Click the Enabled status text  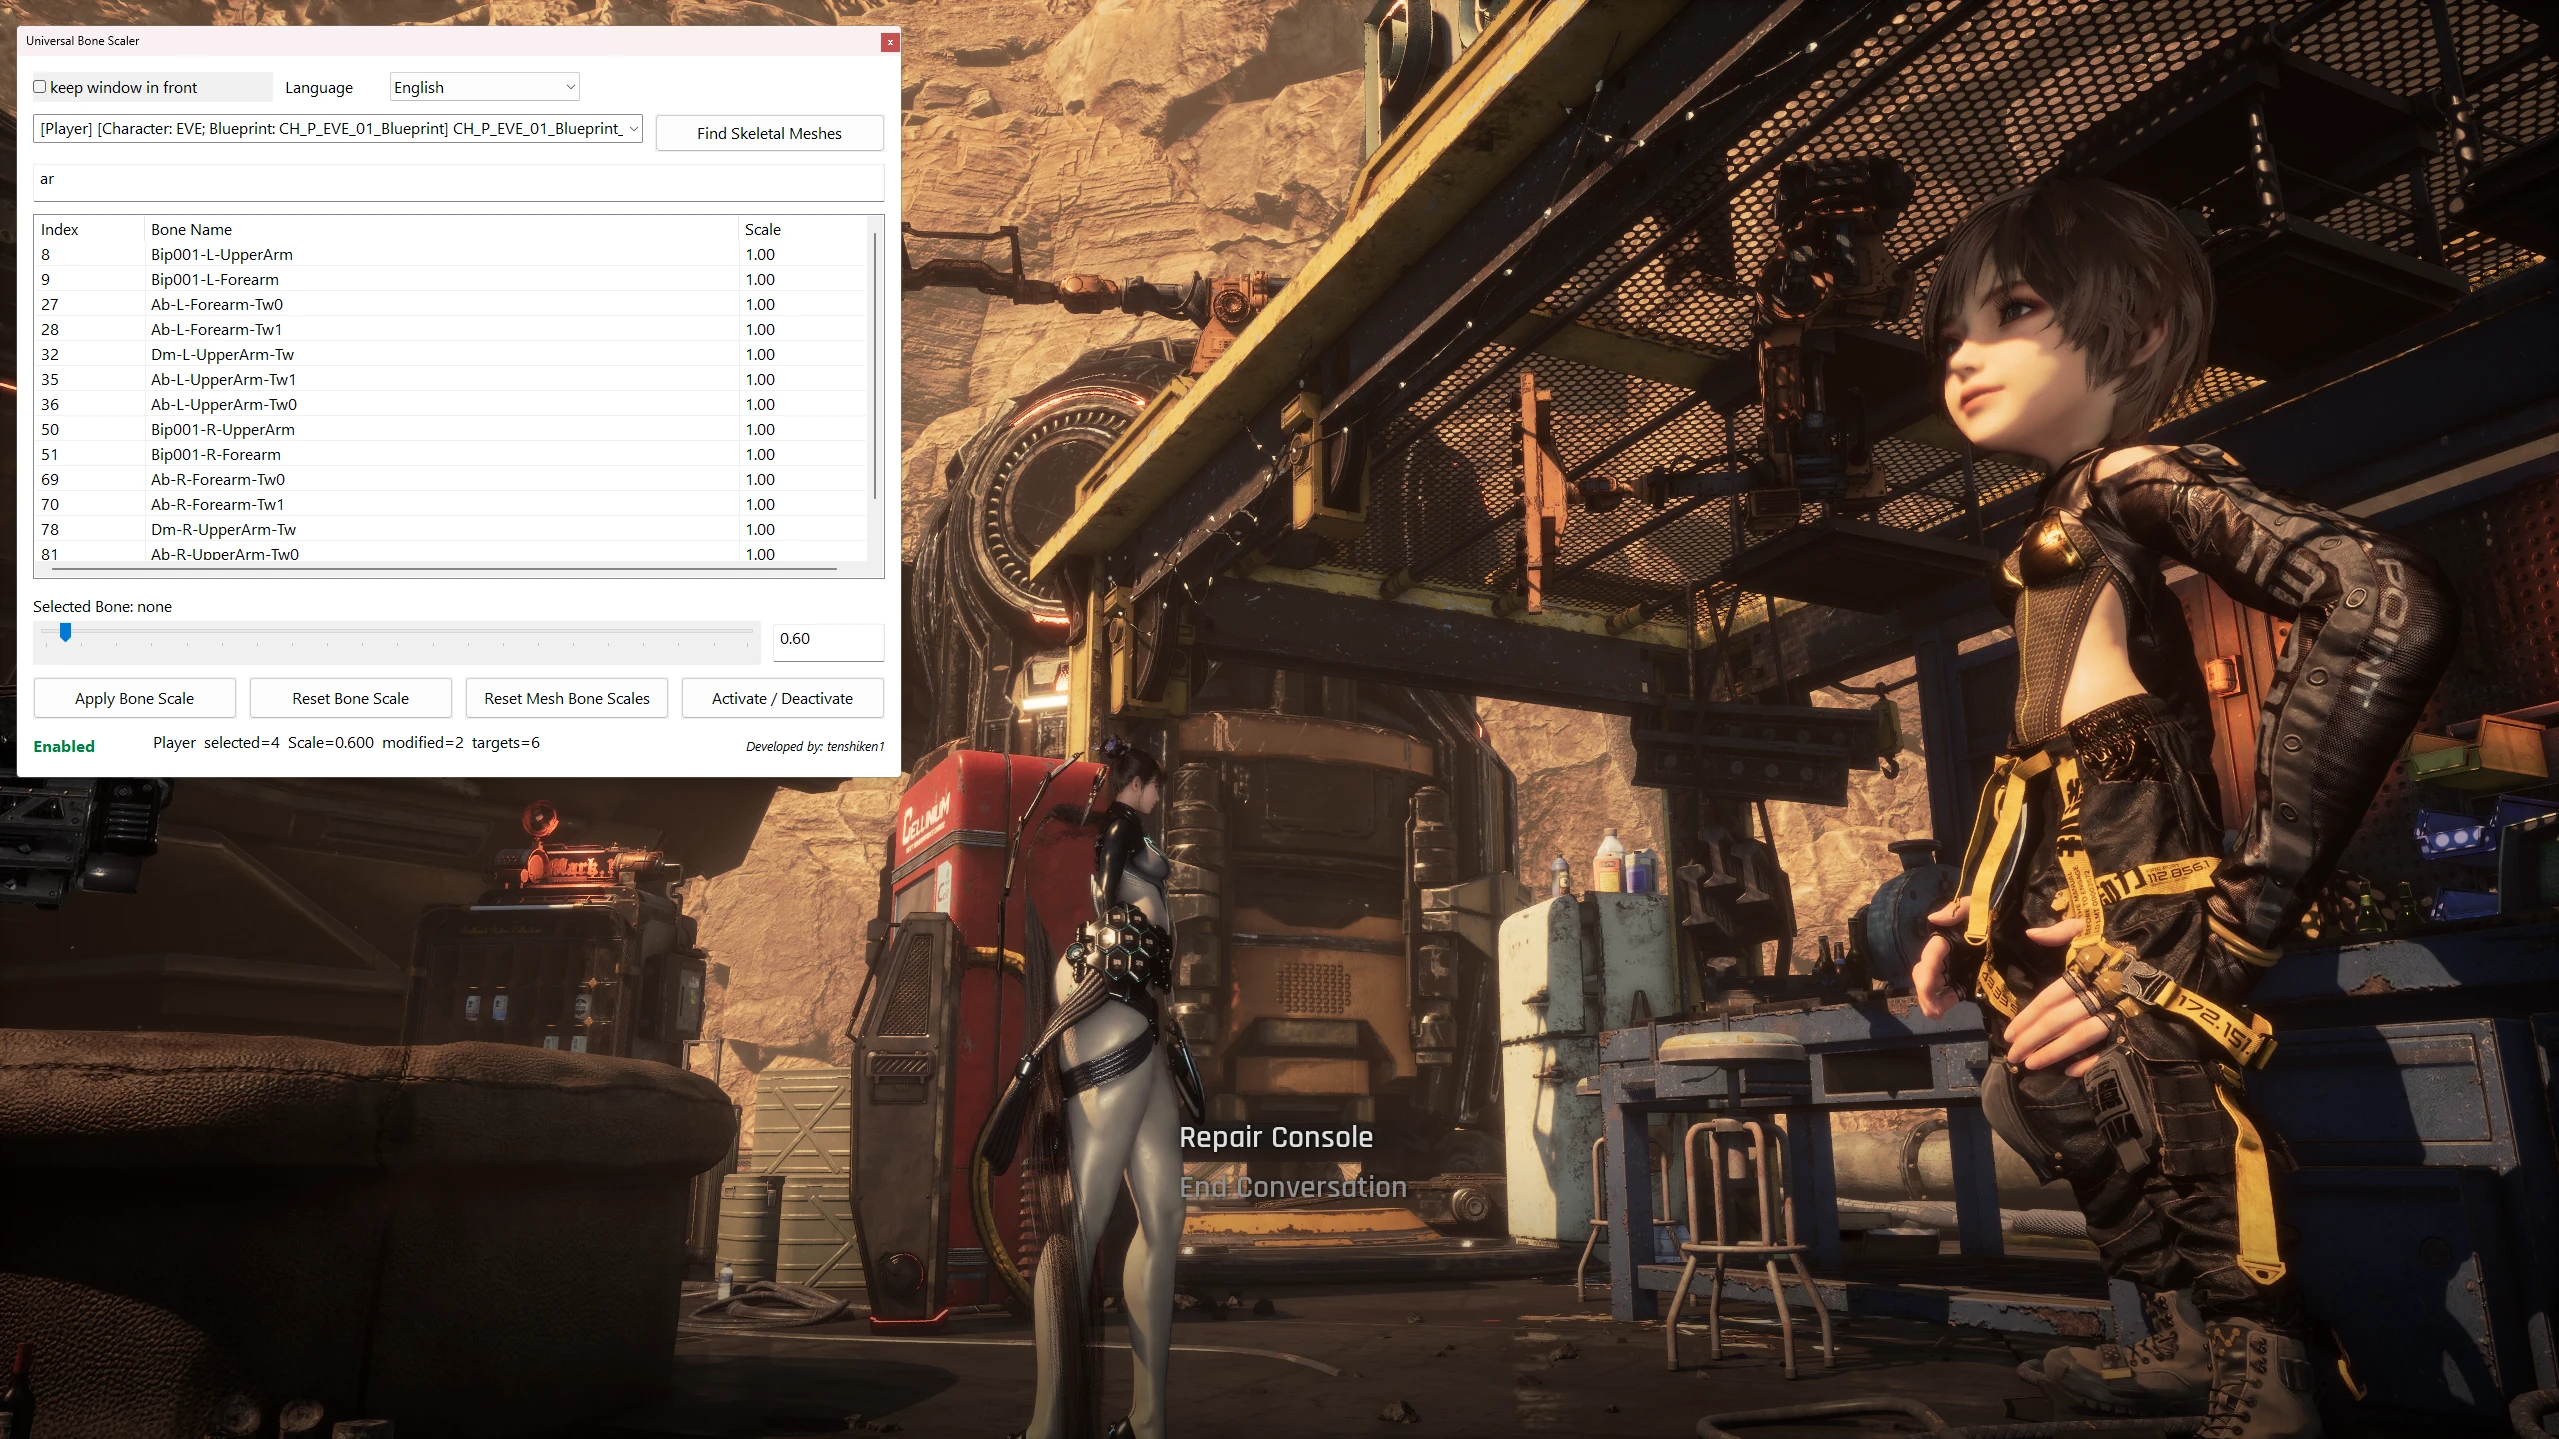(64, 746)
